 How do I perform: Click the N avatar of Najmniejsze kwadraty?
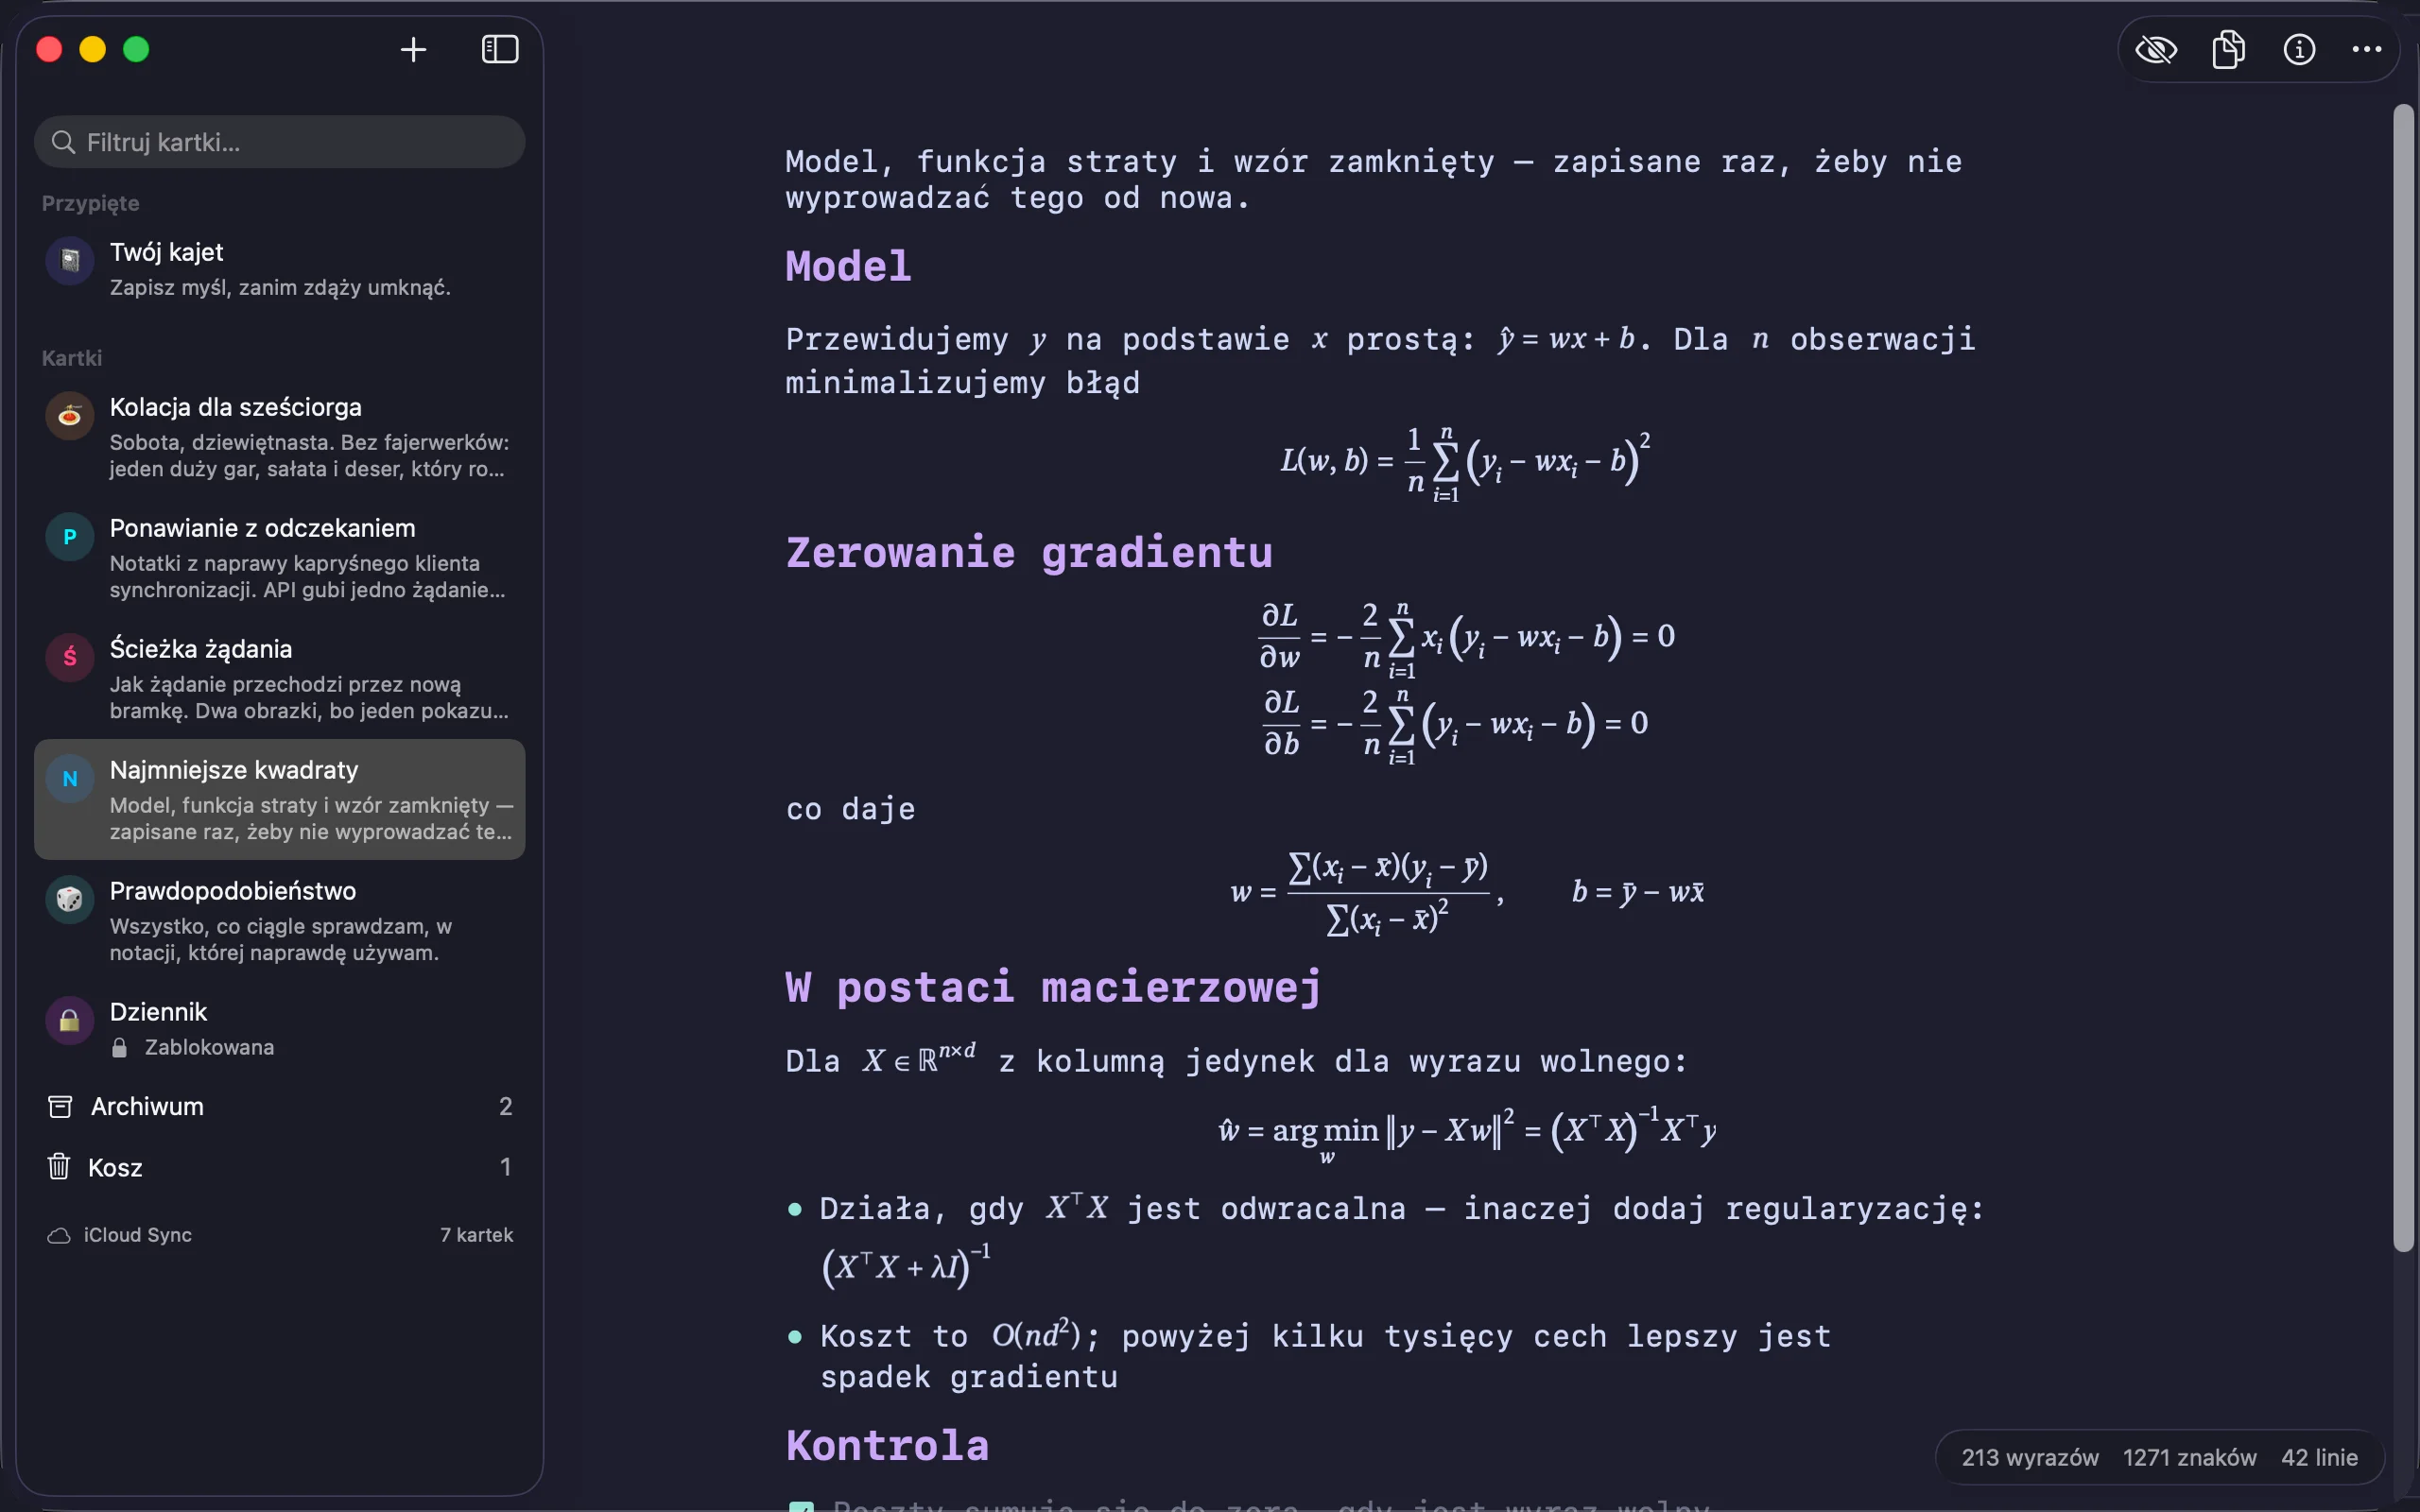pos(70,779)
